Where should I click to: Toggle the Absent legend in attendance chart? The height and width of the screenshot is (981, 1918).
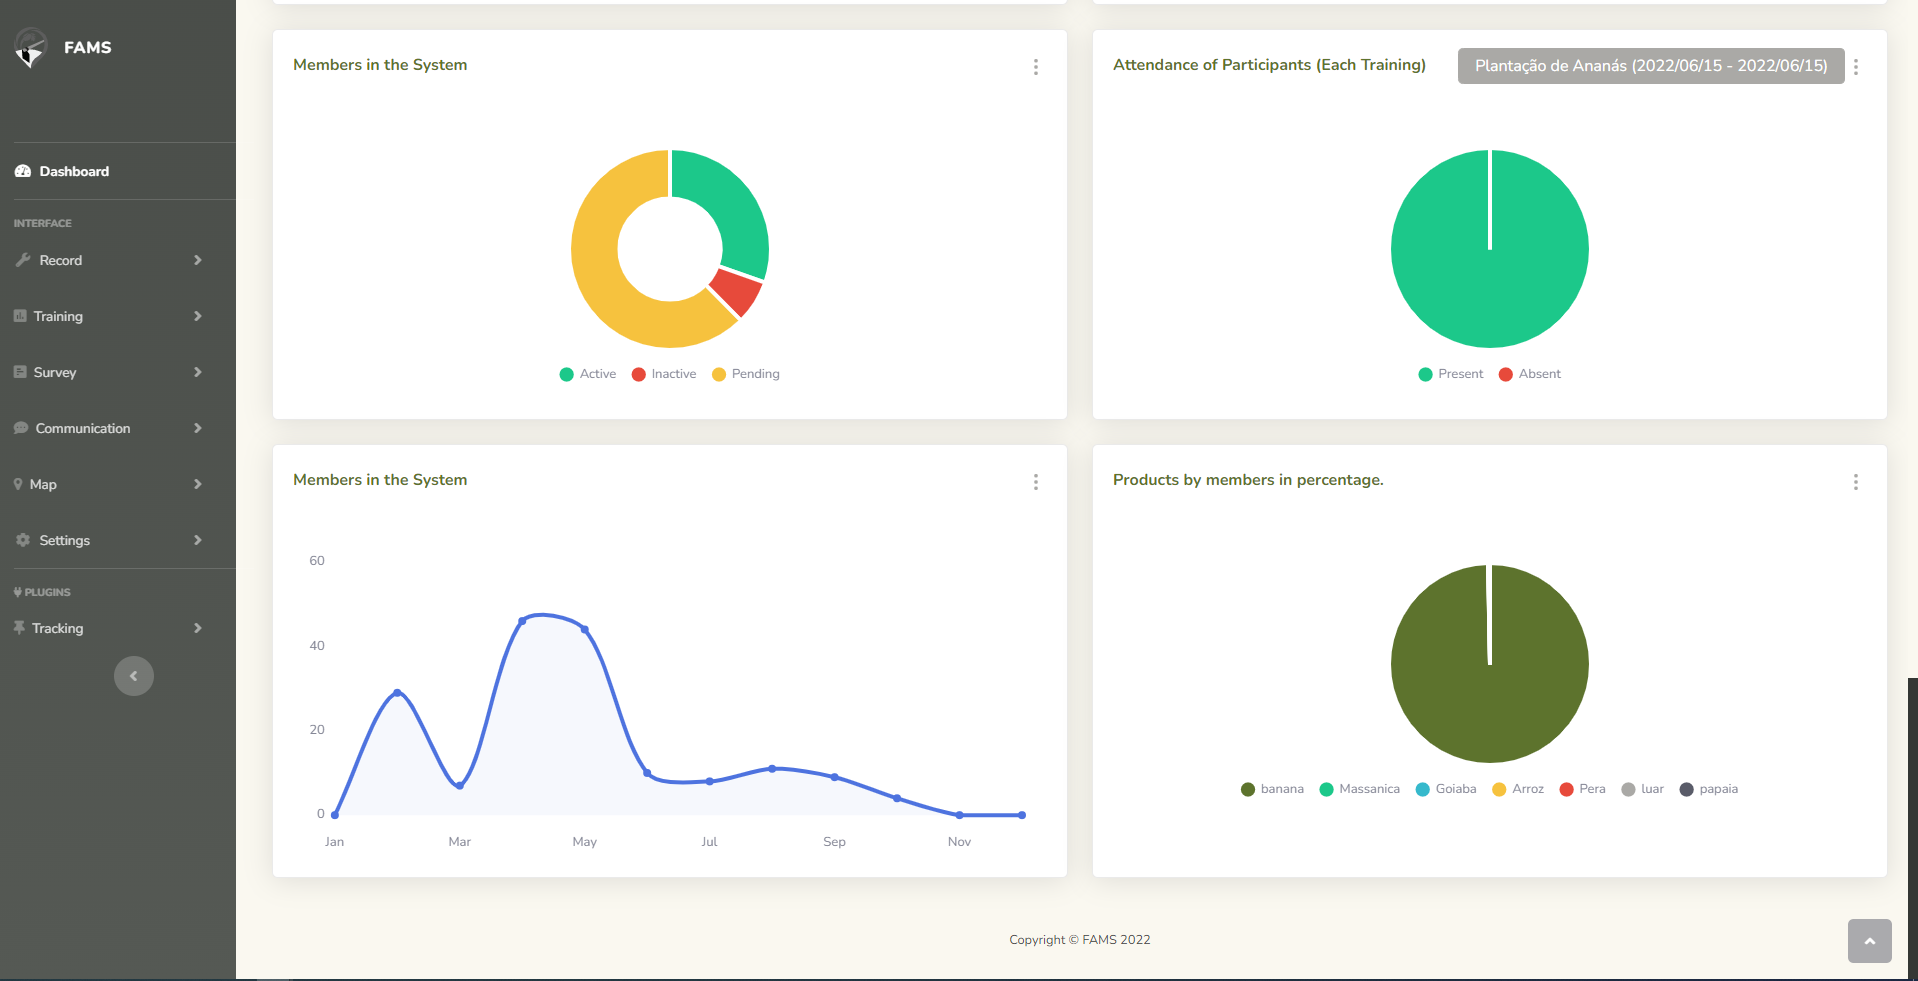click(1530, 374)
